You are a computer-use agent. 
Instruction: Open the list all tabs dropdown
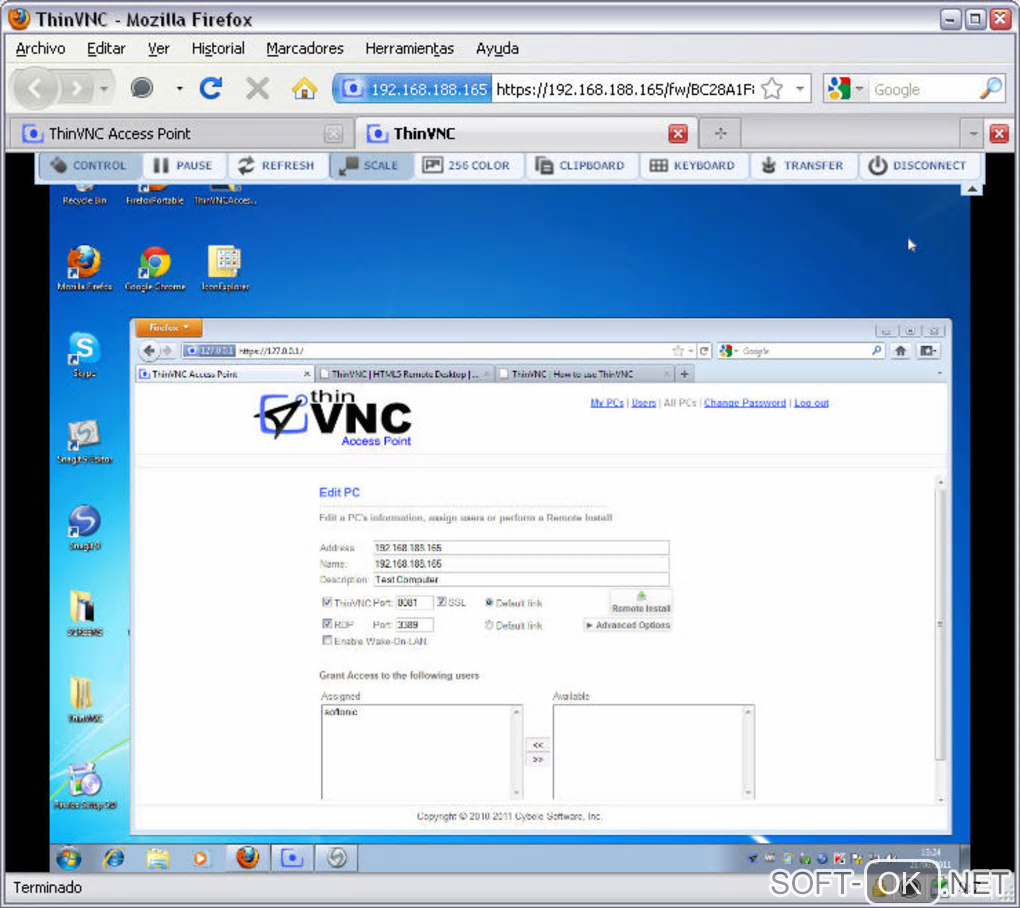tap(973, 134)
